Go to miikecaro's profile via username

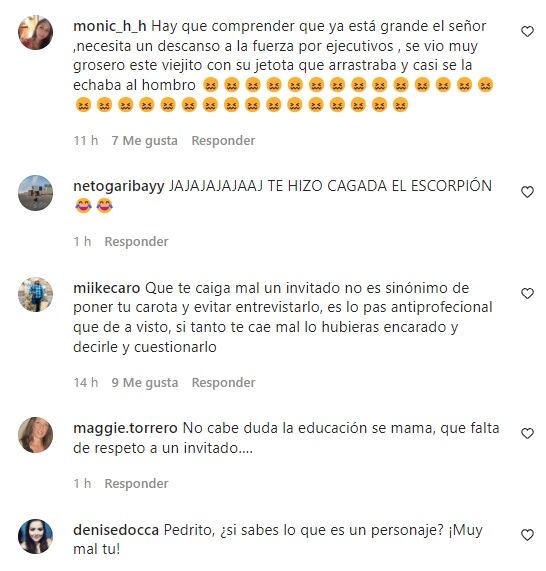coord(107,288)
